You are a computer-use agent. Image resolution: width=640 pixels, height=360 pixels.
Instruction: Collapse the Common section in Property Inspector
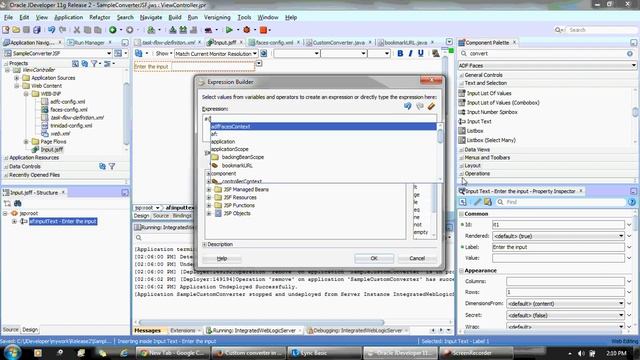click(x=461, y=214)
